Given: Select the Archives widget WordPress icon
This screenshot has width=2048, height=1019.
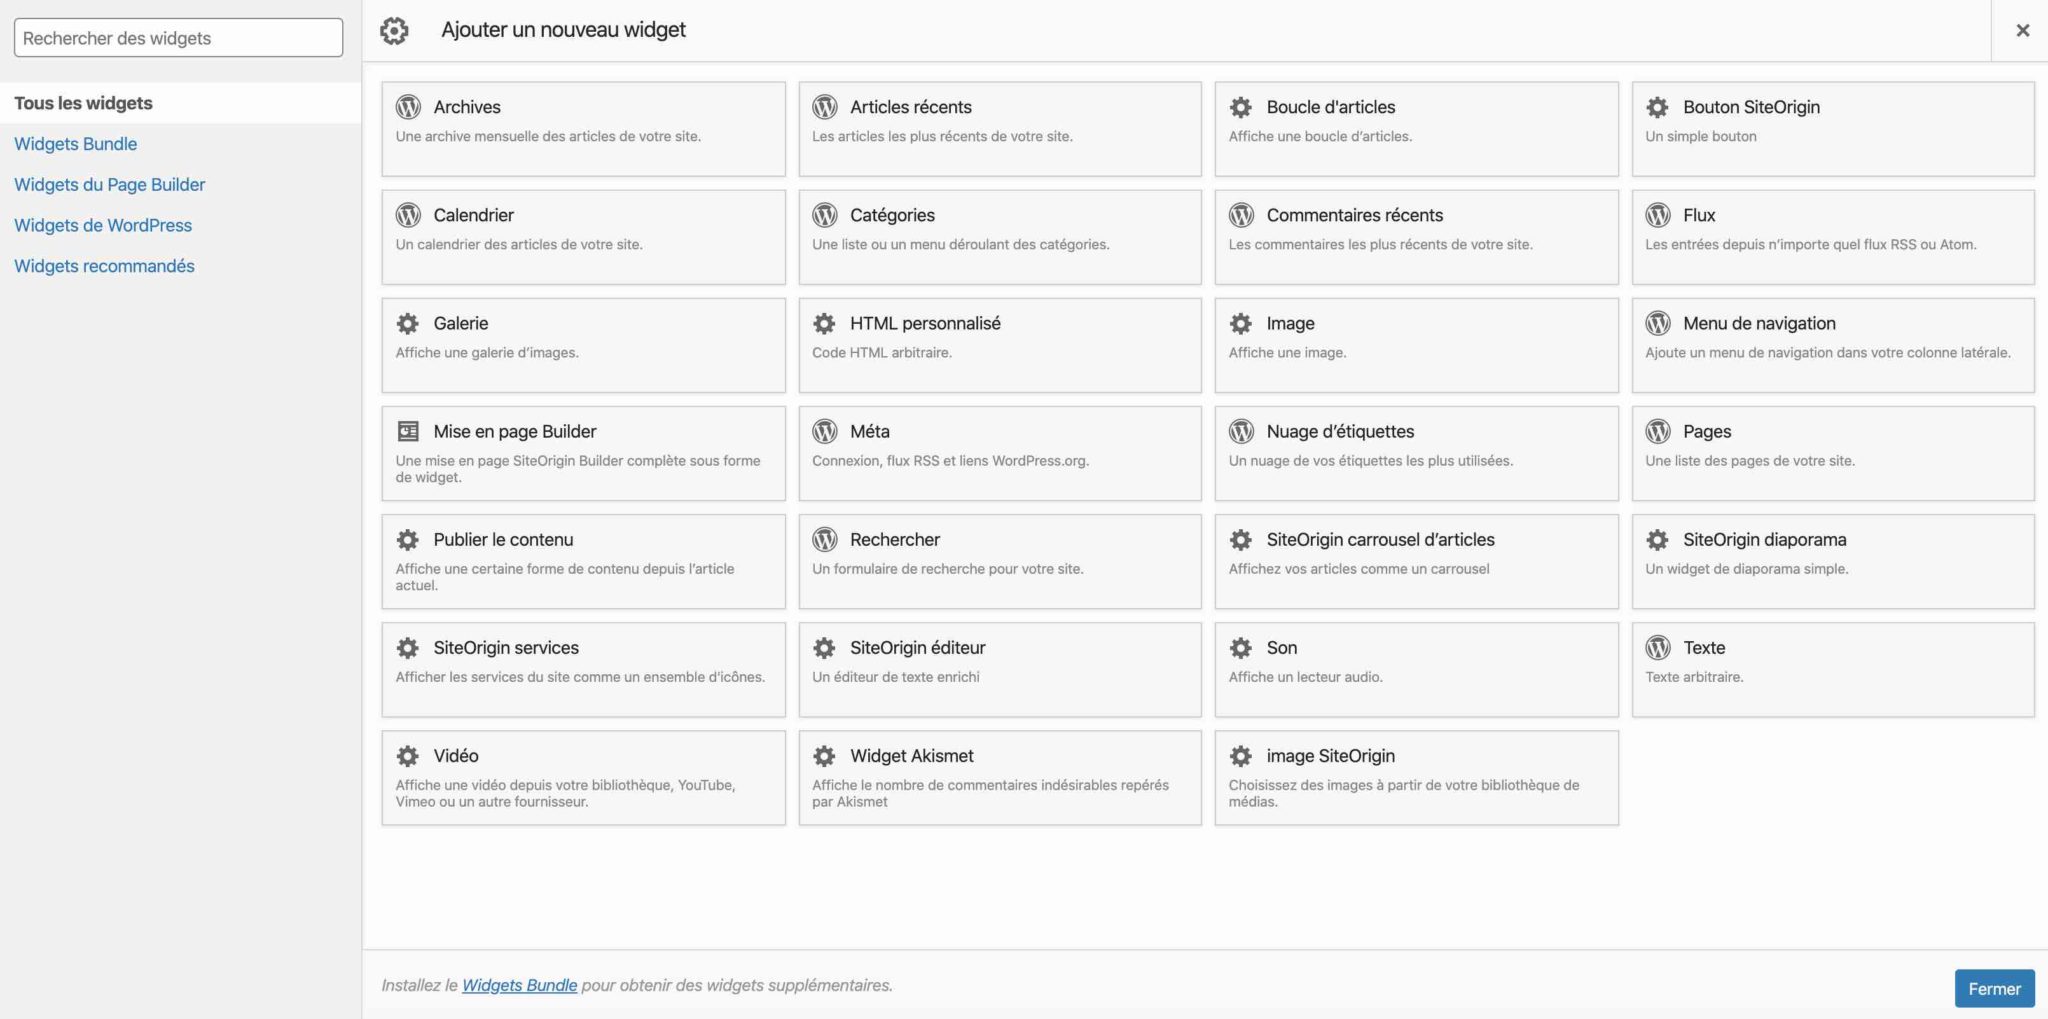Looking at the screenshot, I should [408, 106].
